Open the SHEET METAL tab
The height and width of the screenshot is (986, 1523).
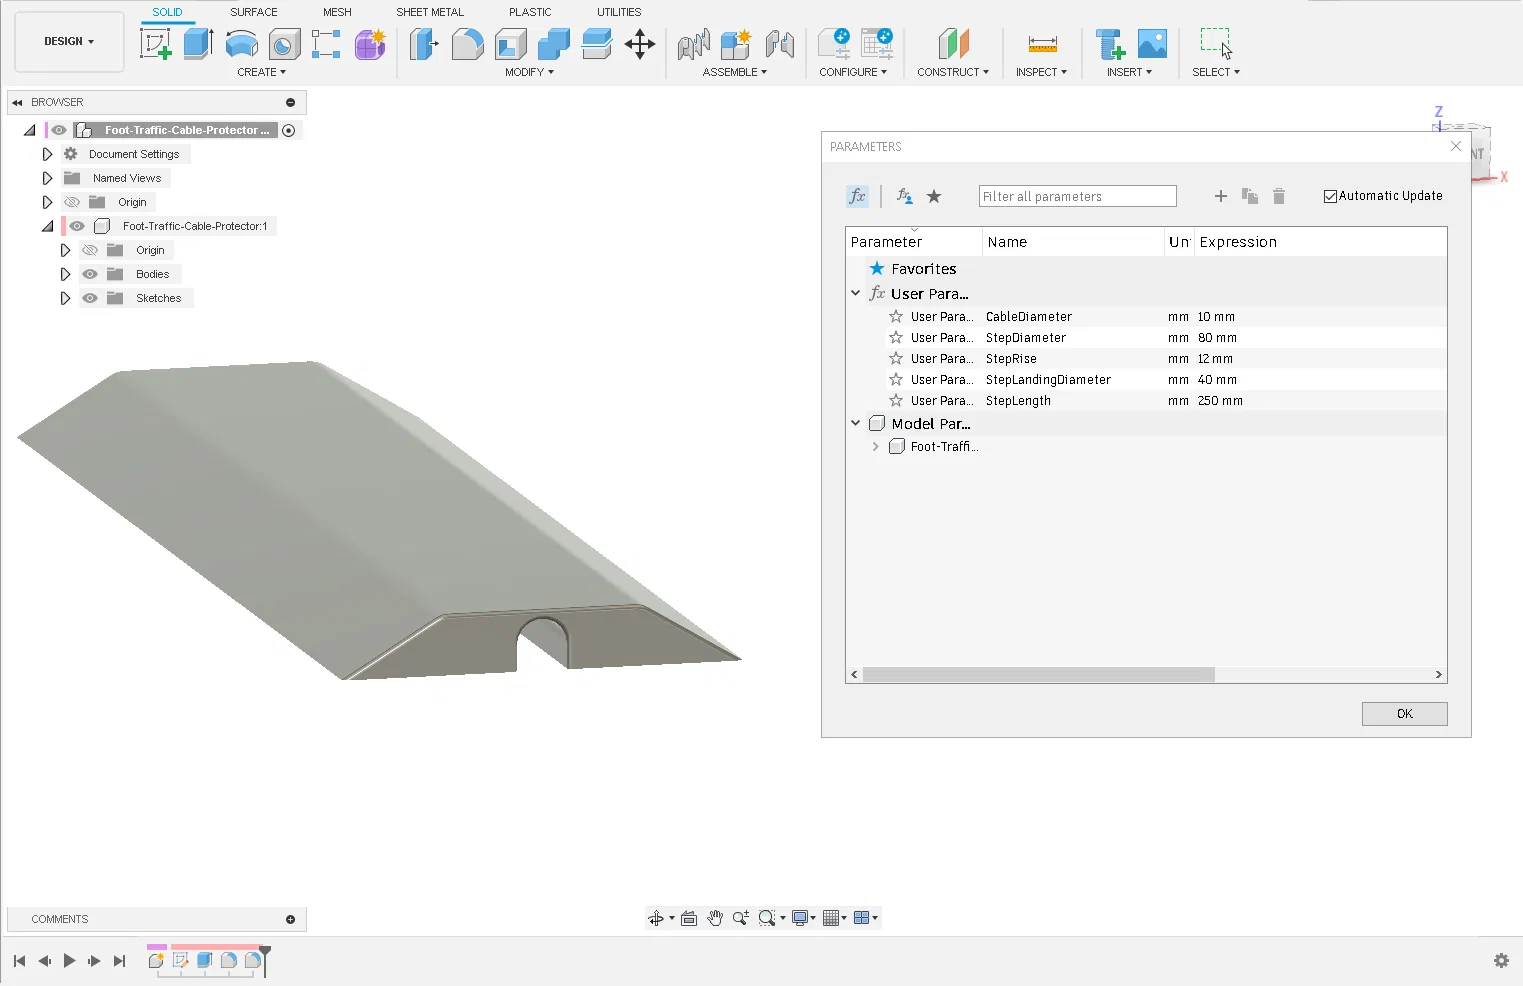[430, 12]
